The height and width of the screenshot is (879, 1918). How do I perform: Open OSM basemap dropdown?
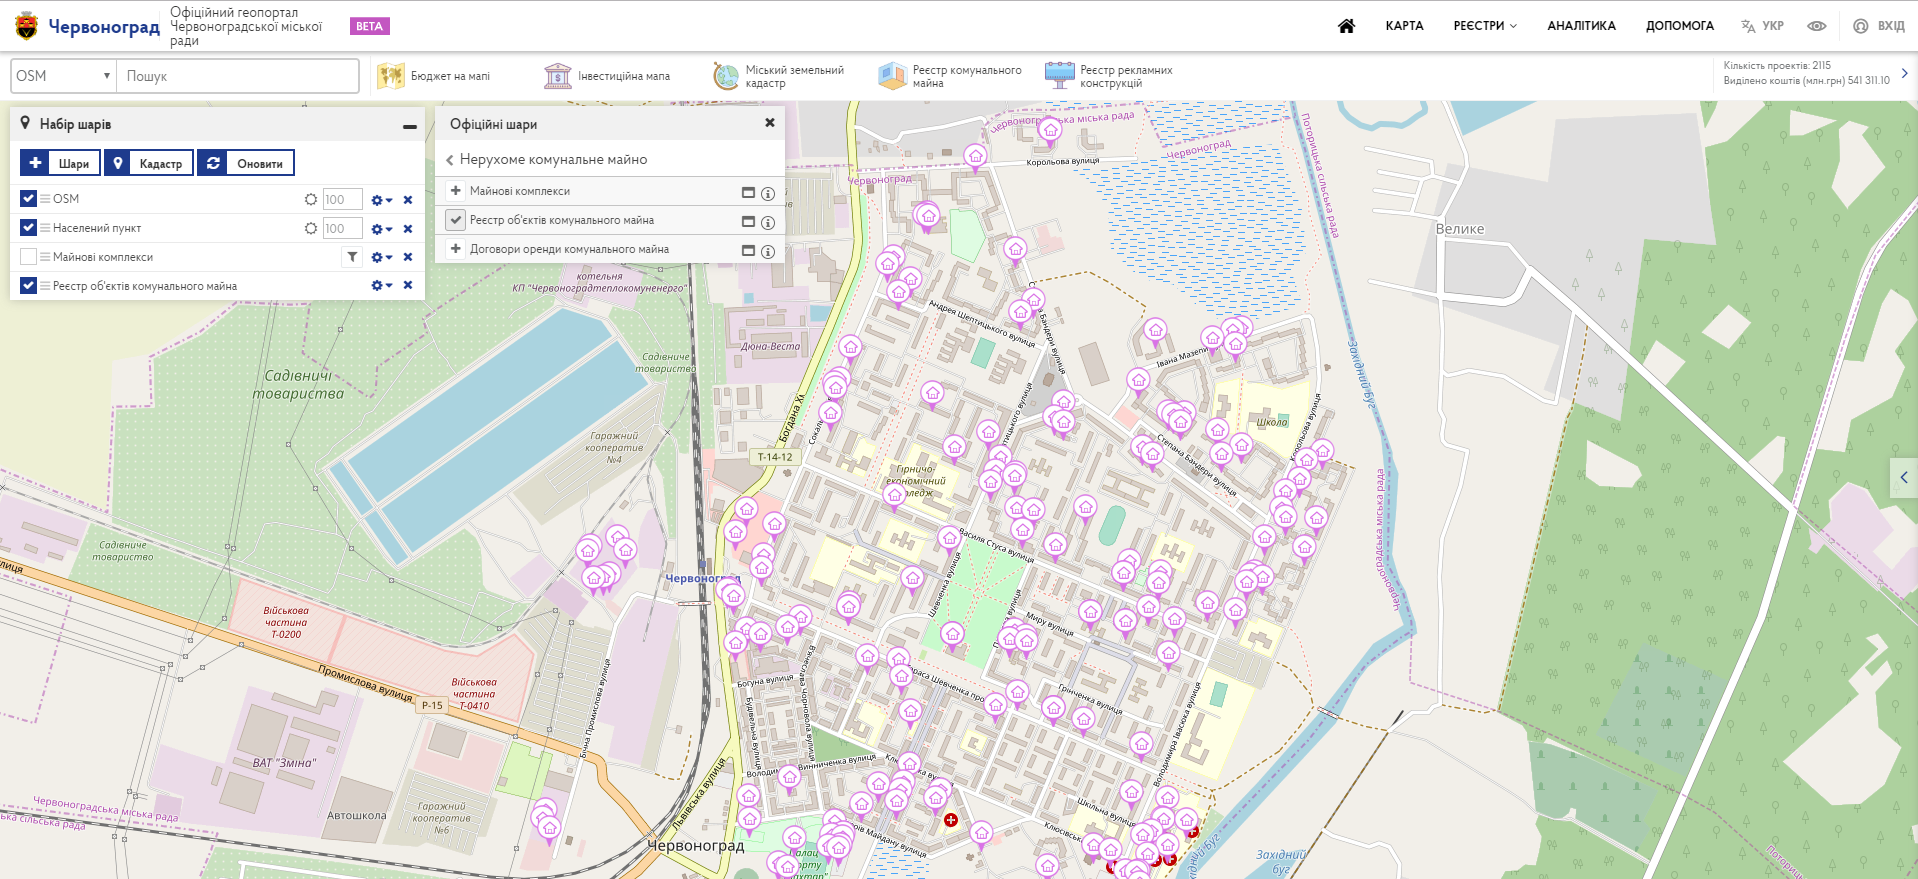click(x=63, y=76)
